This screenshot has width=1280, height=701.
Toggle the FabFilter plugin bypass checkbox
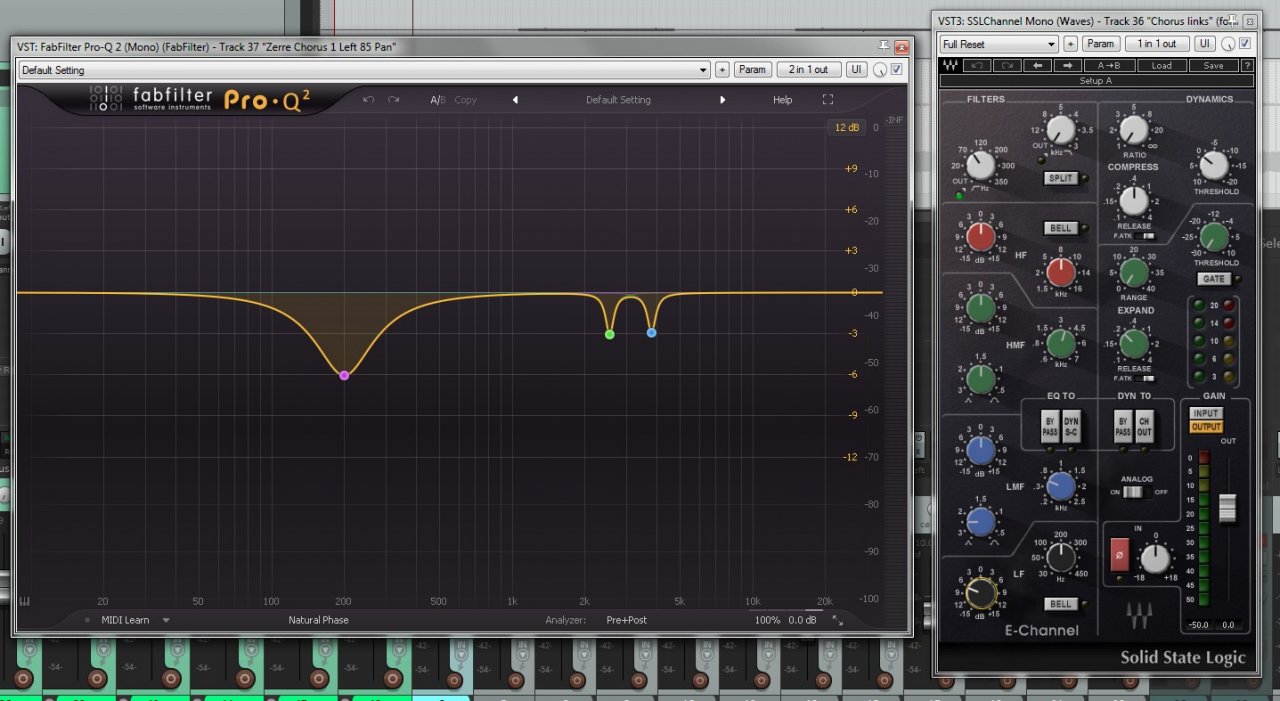pos(897,70)
